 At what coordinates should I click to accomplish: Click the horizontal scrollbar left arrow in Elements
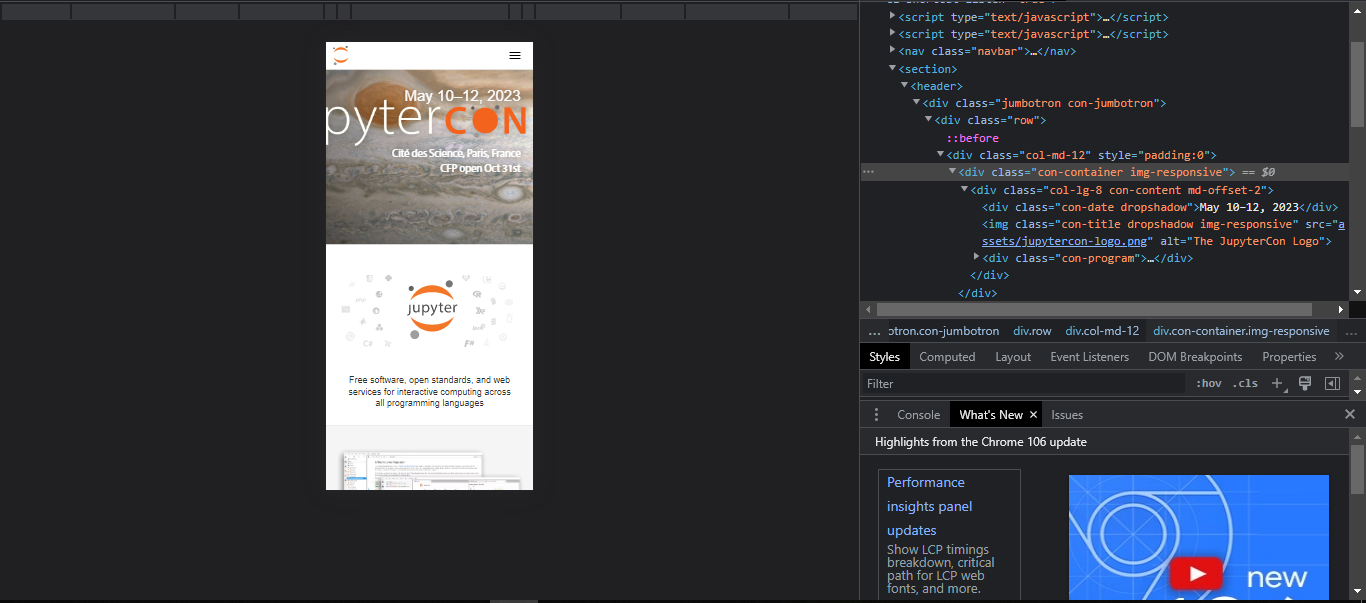click(x=868, y=310)
